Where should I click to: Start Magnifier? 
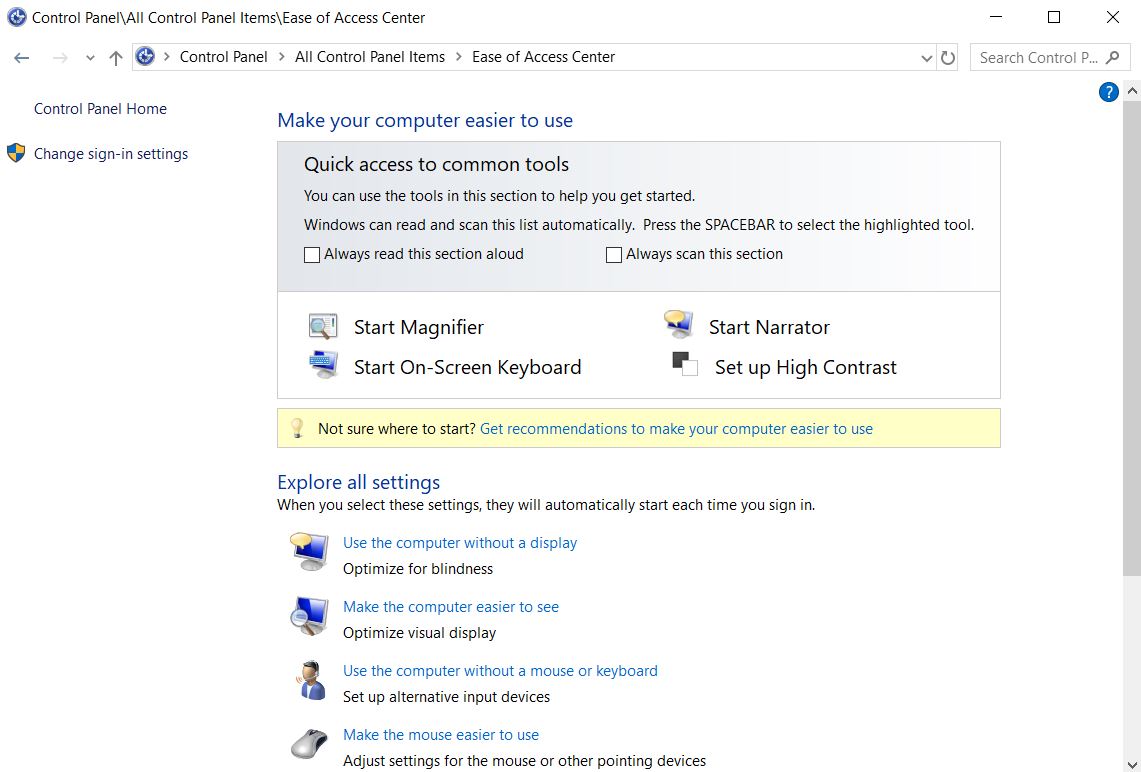pos(418,327)
